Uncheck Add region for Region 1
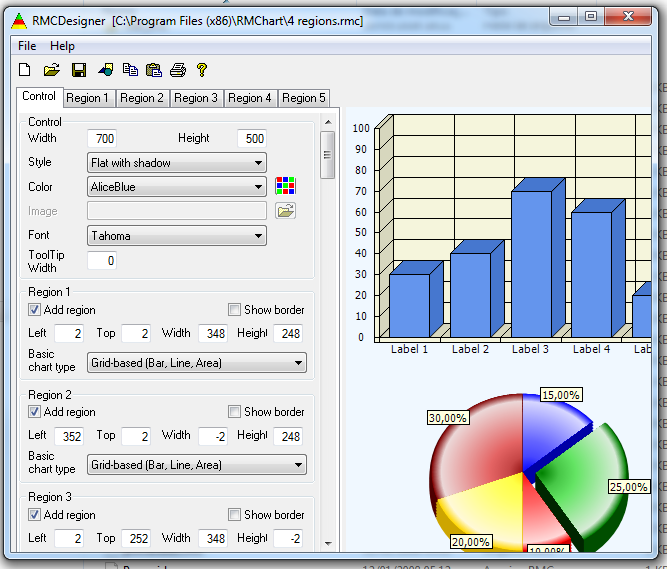Image resolution: width=667 pixels, height=569 pixels. point(35,310)
